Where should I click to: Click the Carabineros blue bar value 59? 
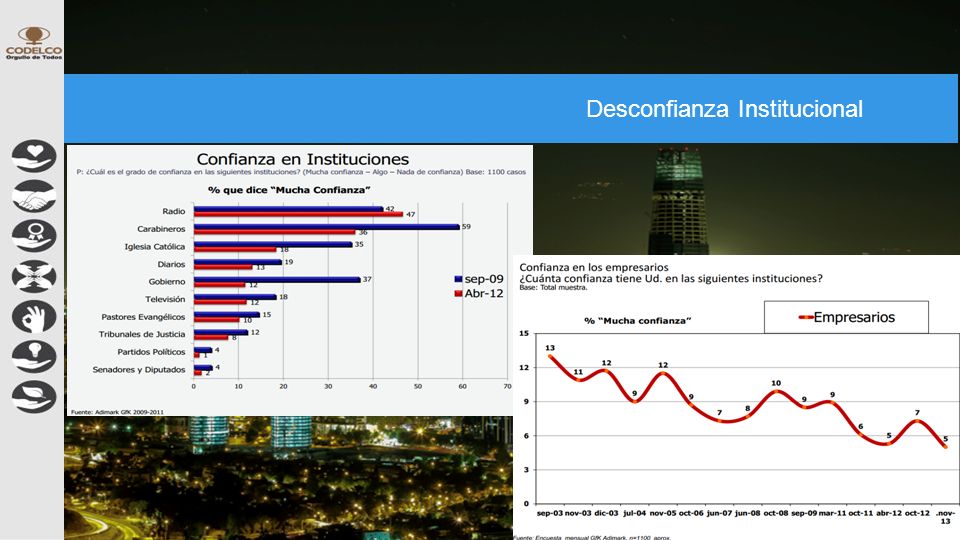(x=466, y=227)
